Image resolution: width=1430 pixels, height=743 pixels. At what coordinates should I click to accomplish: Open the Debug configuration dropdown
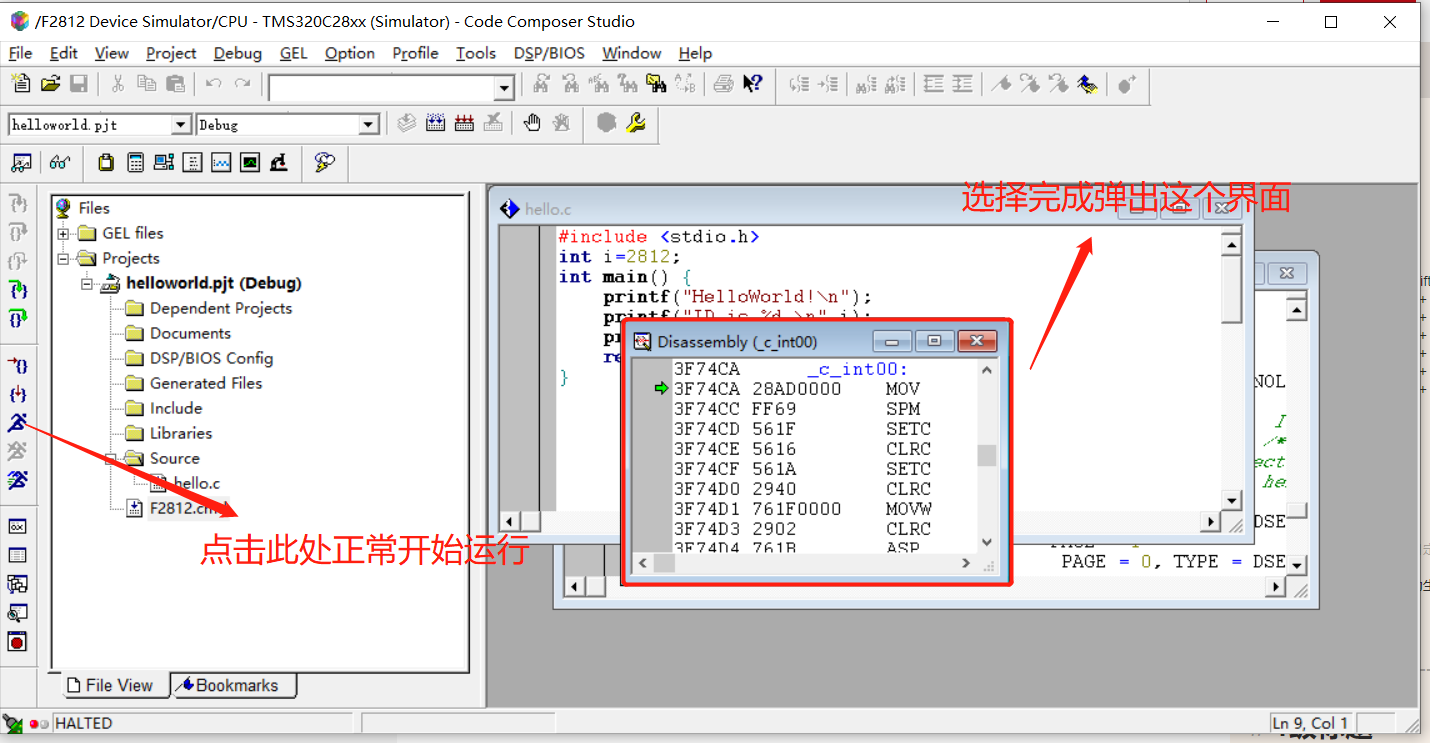click(x=369, y=124)
